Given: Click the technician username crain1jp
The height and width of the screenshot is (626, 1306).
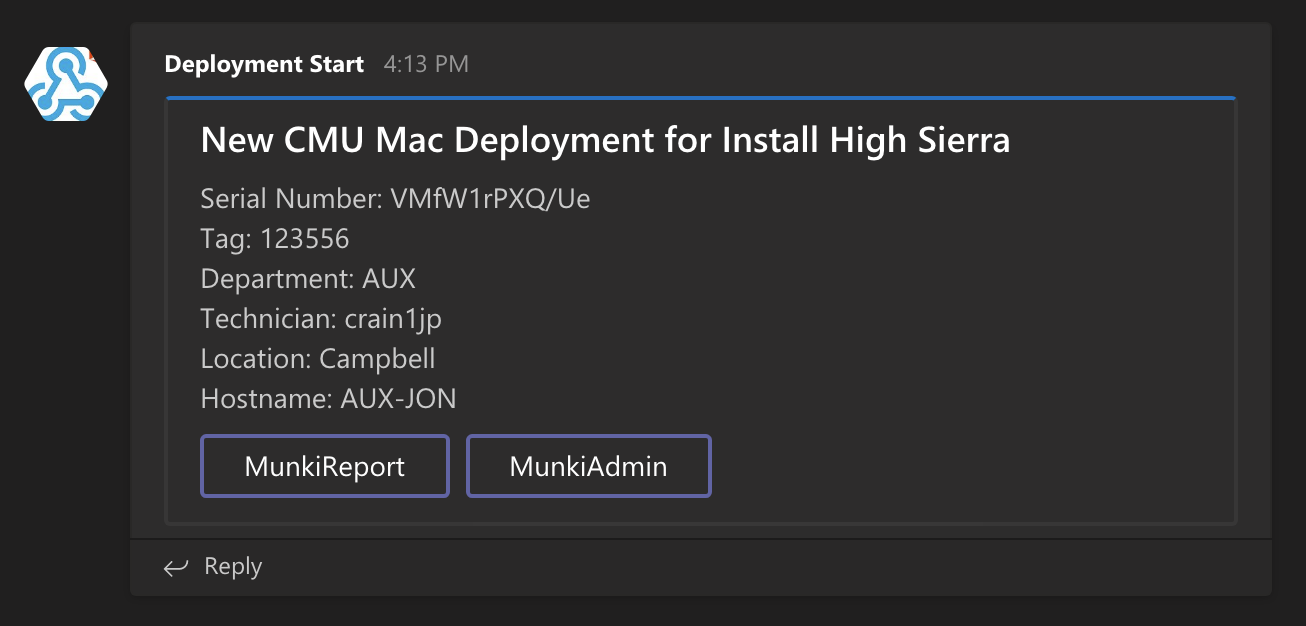Looking at the screenshot, I should [393, 319].
